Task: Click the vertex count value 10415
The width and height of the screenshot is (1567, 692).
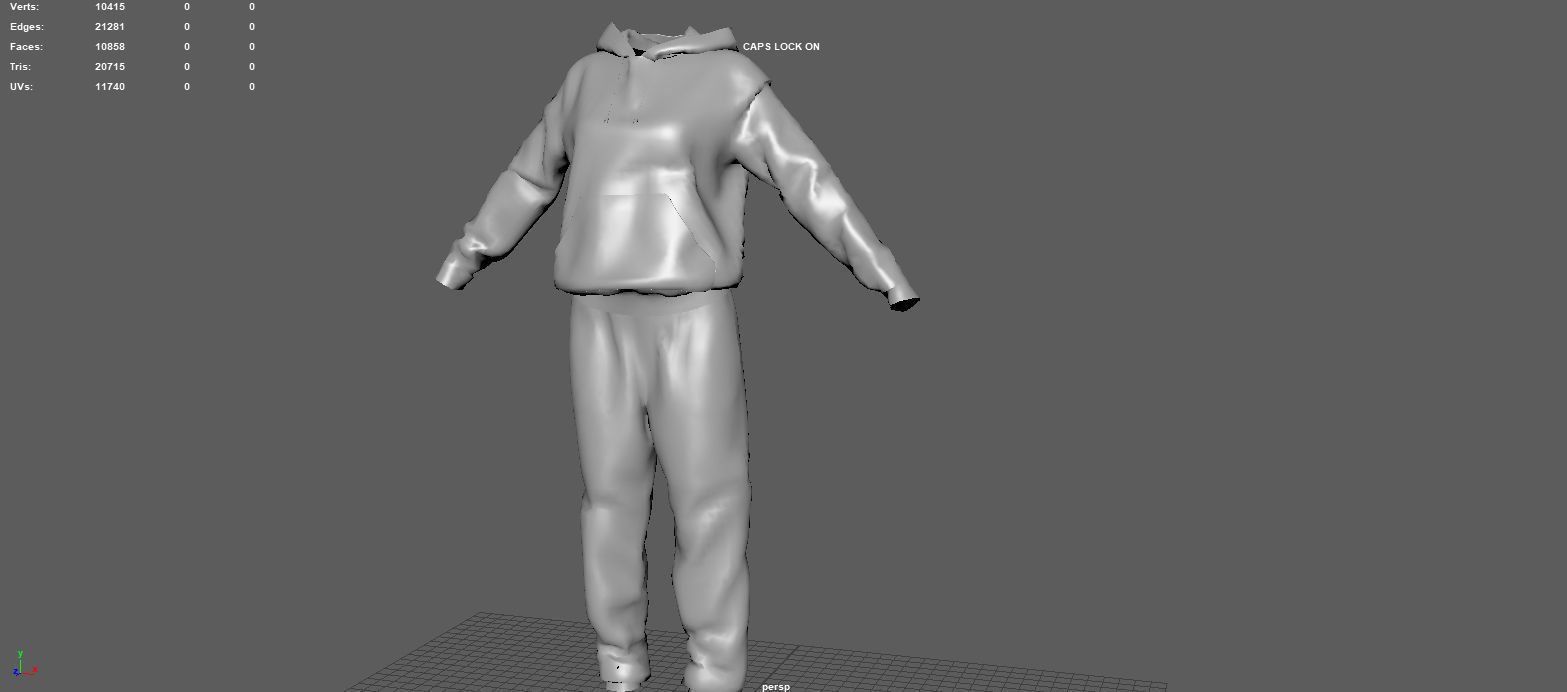Action: [x=110, y=7]
